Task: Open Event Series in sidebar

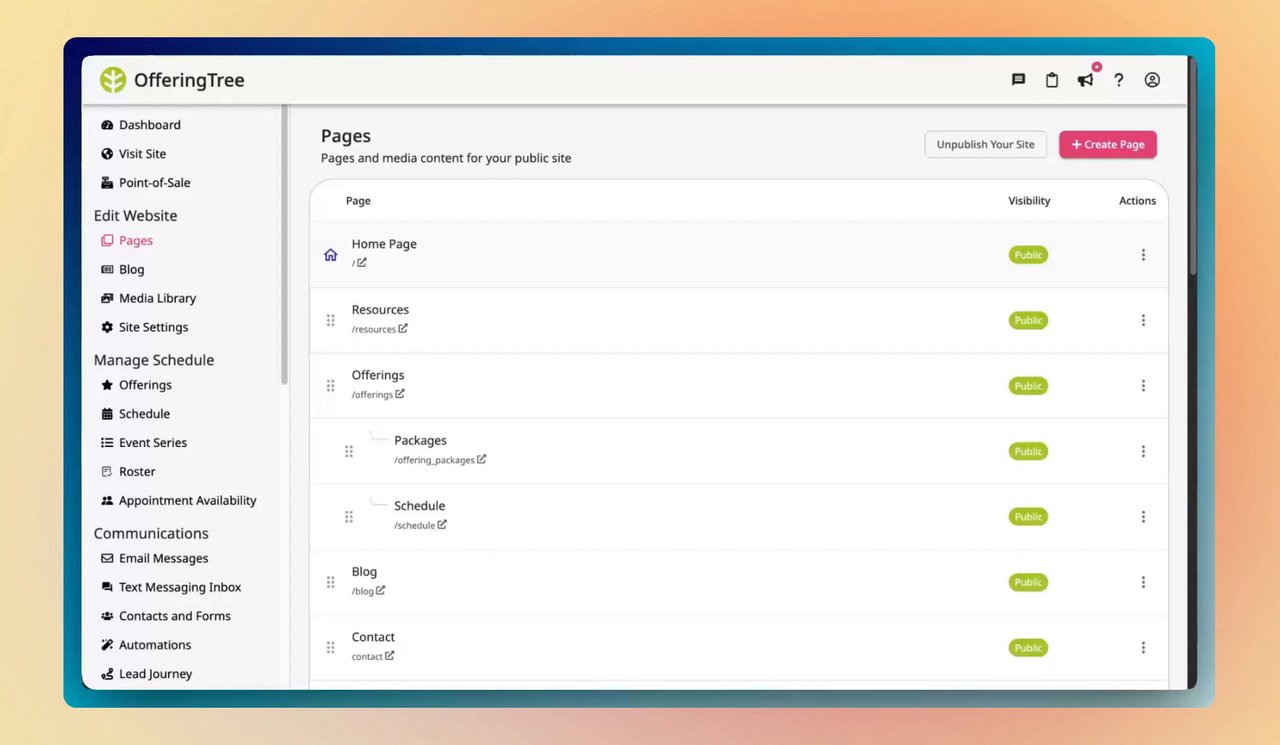Action: click(144, 443)
